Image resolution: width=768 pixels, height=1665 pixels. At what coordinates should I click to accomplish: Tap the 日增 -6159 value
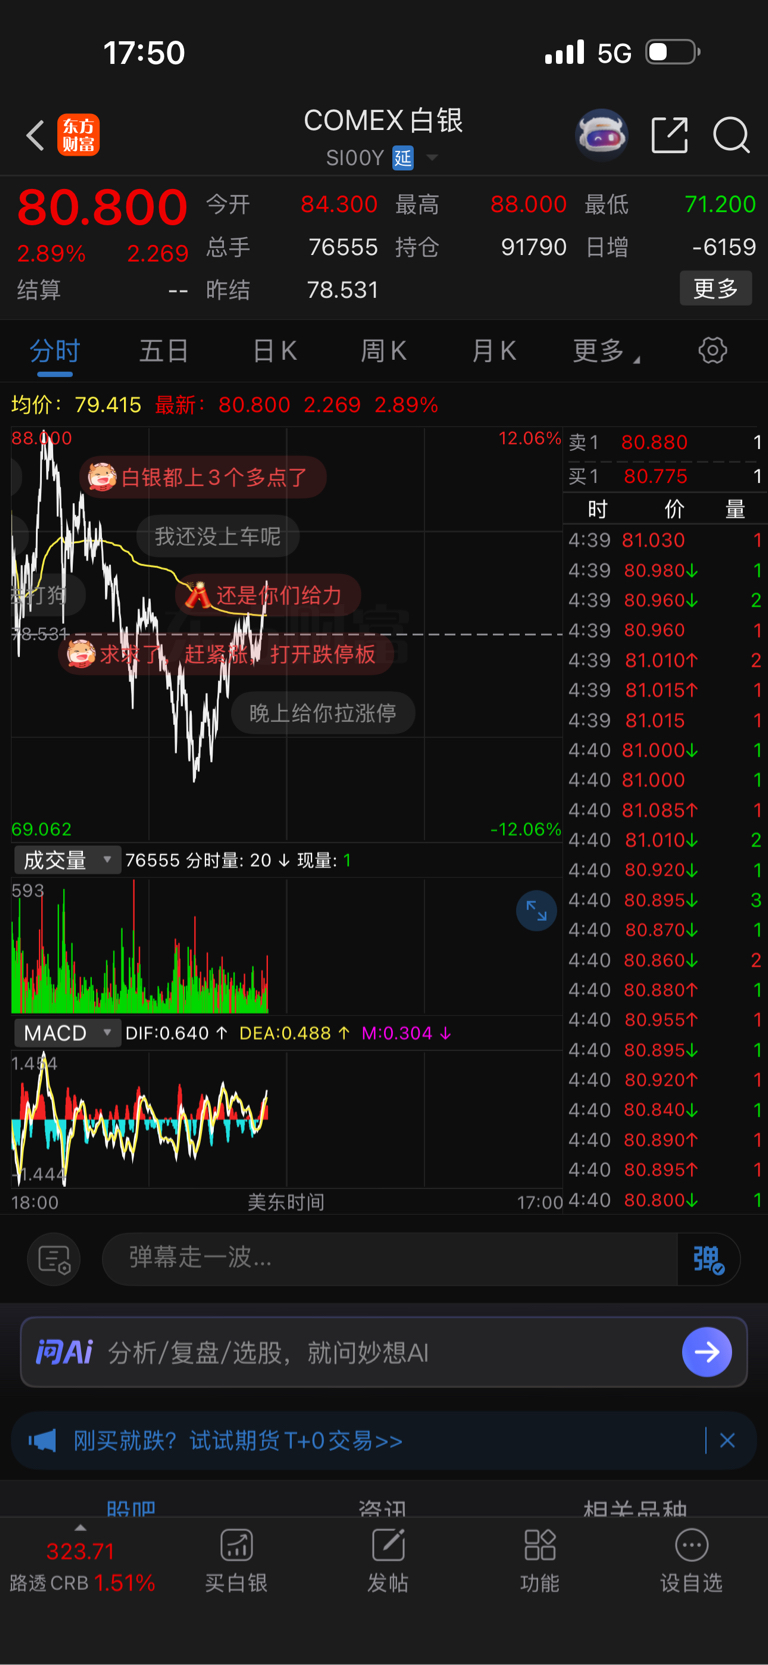tap(723, 247)
